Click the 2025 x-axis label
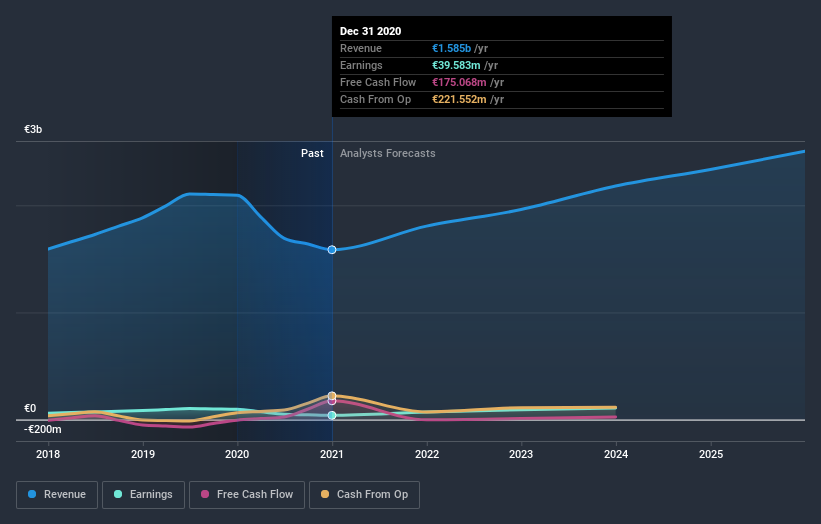 tap(711, 454)
